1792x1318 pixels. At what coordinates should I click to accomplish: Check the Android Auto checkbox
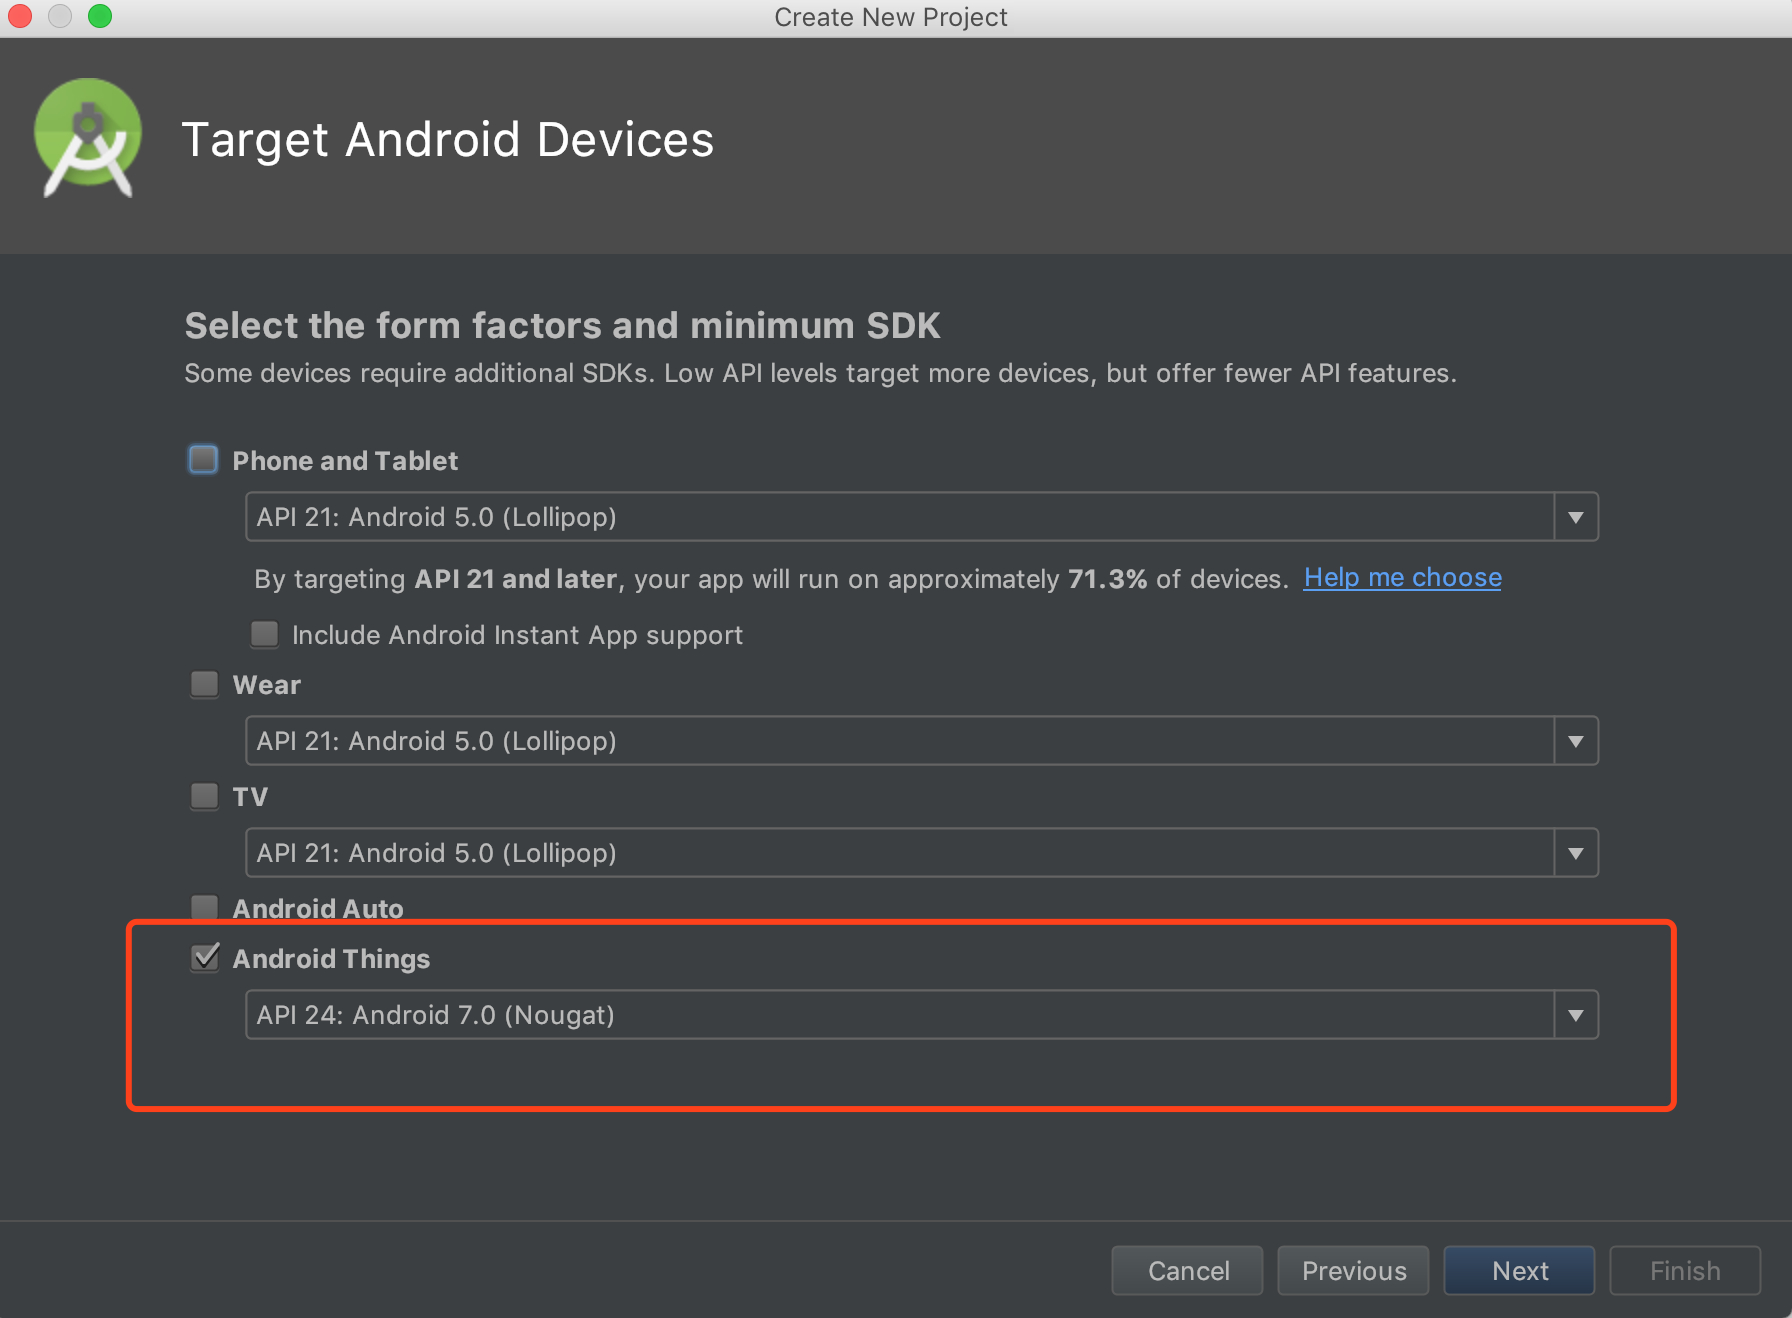coord(204,907)
